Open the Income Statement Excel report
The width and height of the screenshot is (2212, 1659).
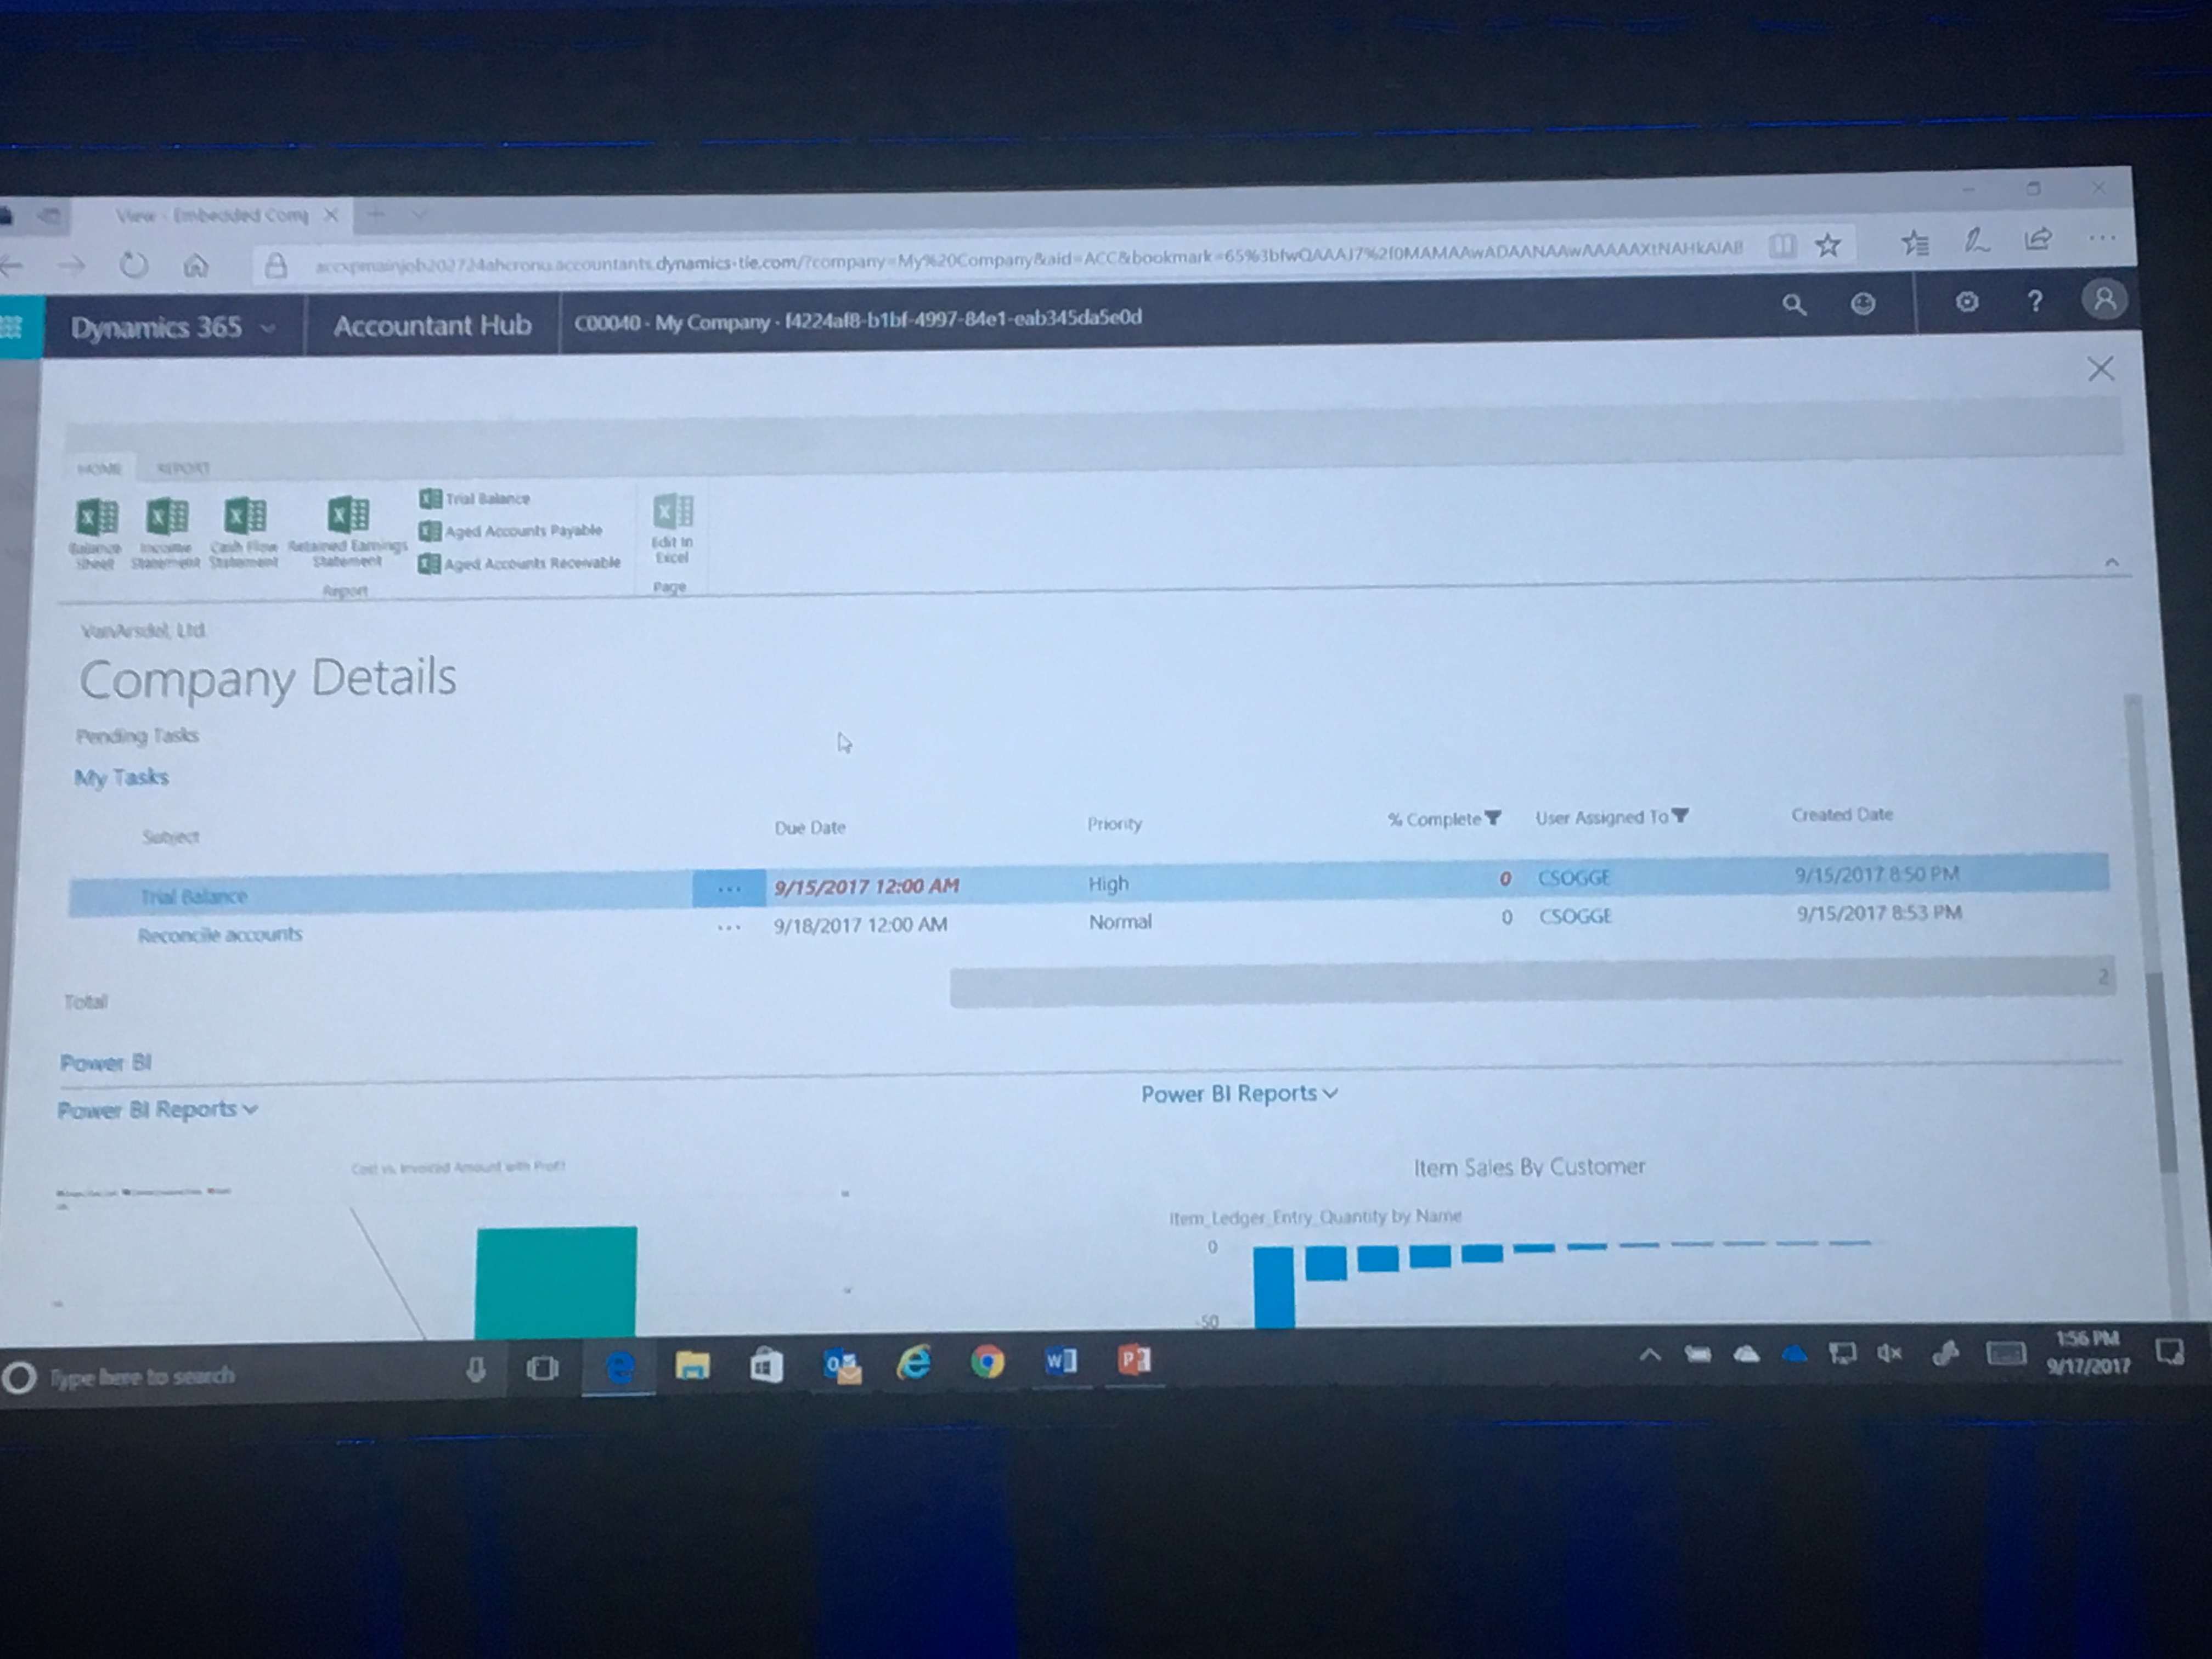(x=166, y=532)
